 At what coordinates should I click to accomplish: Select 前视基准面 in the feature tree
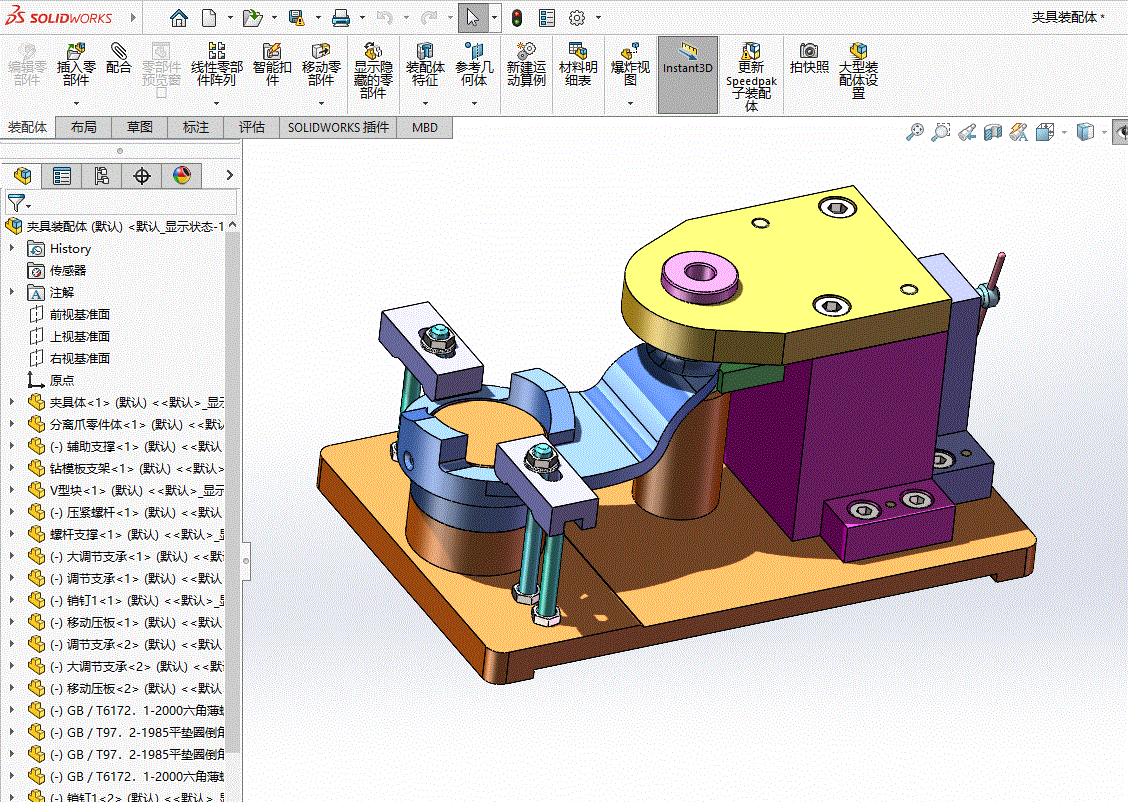pyautogui.click(x=80, y=314)
